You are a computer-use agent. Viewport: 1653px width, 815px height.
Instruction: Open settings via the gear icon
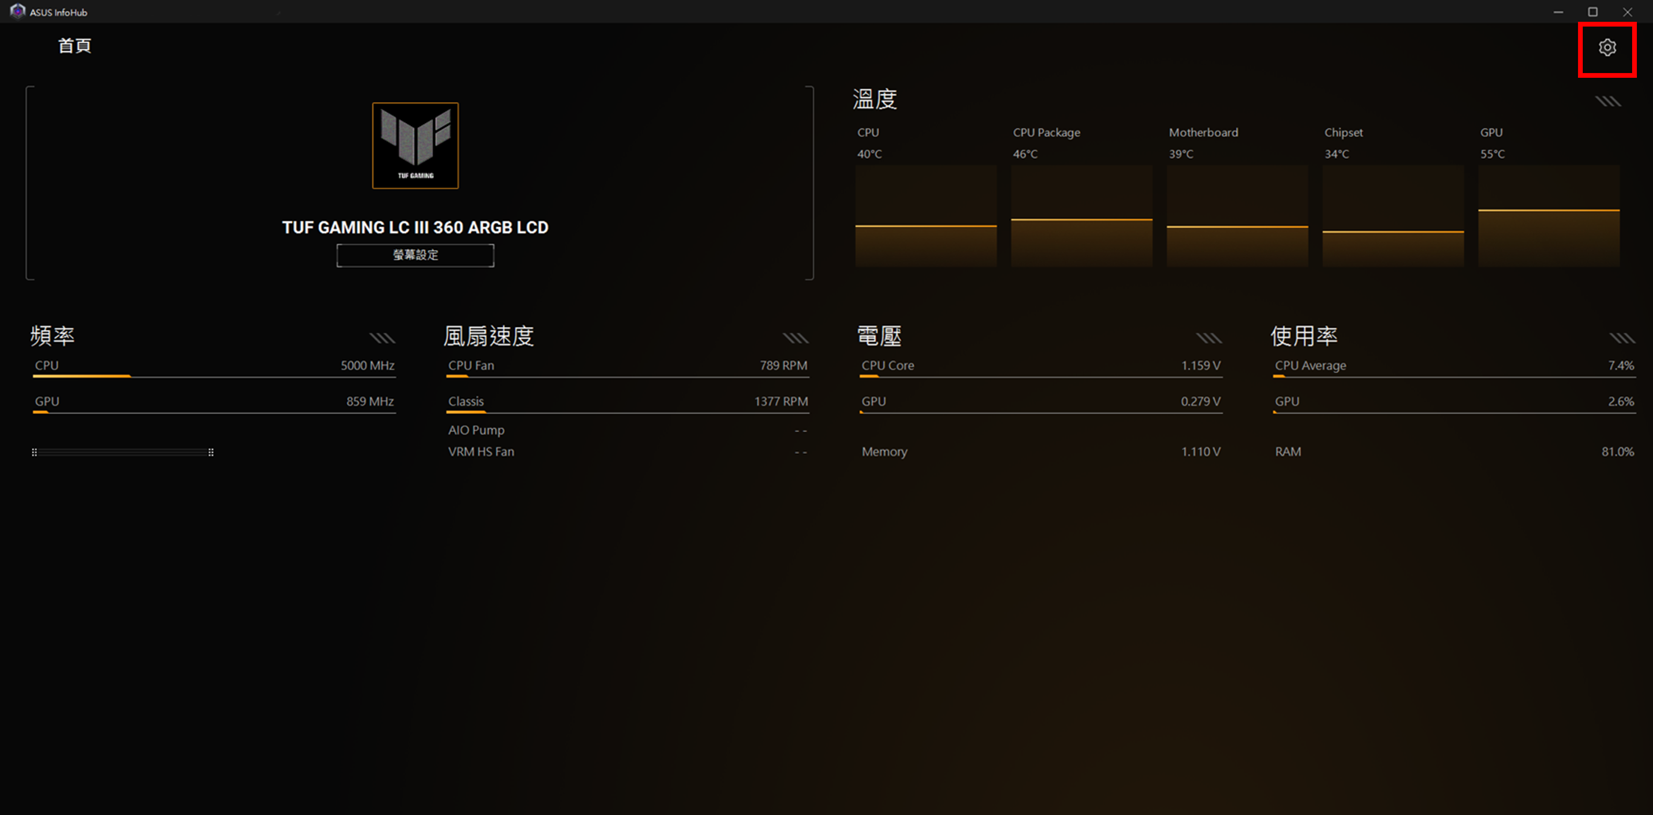click(x=1607, y=48)
